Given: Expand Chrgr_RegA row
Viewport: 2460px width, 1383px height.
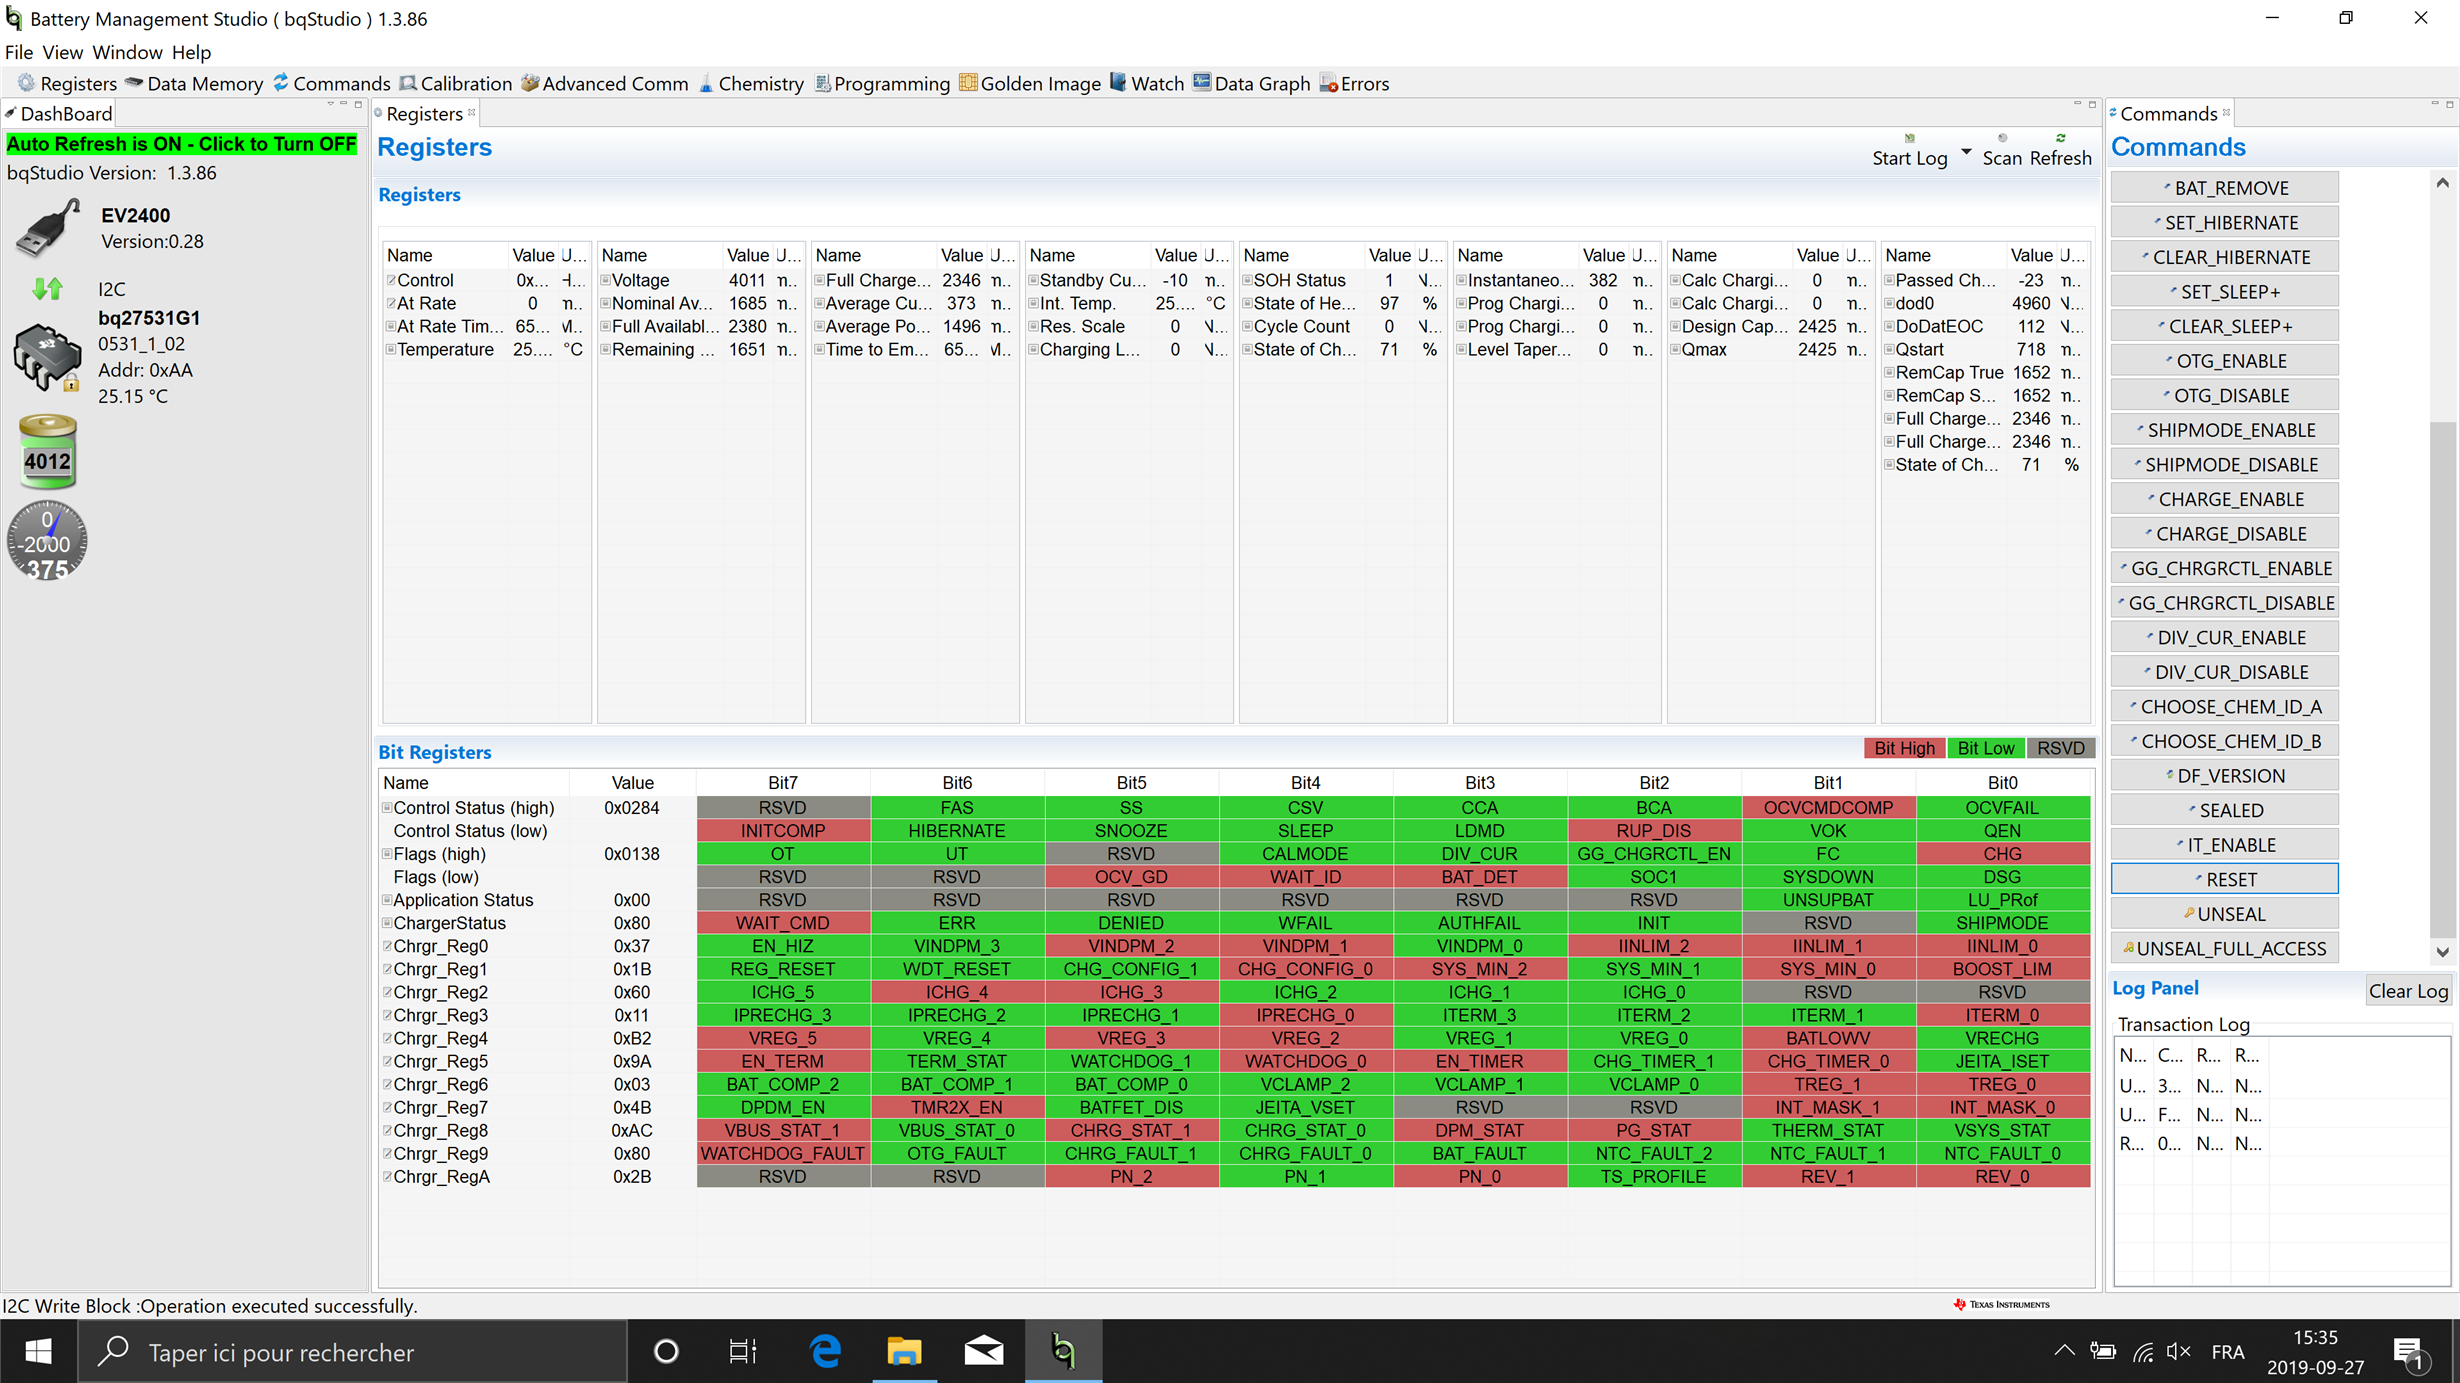Looking at the screenshot, I should pyautogui.click(x=387, y=1177).
